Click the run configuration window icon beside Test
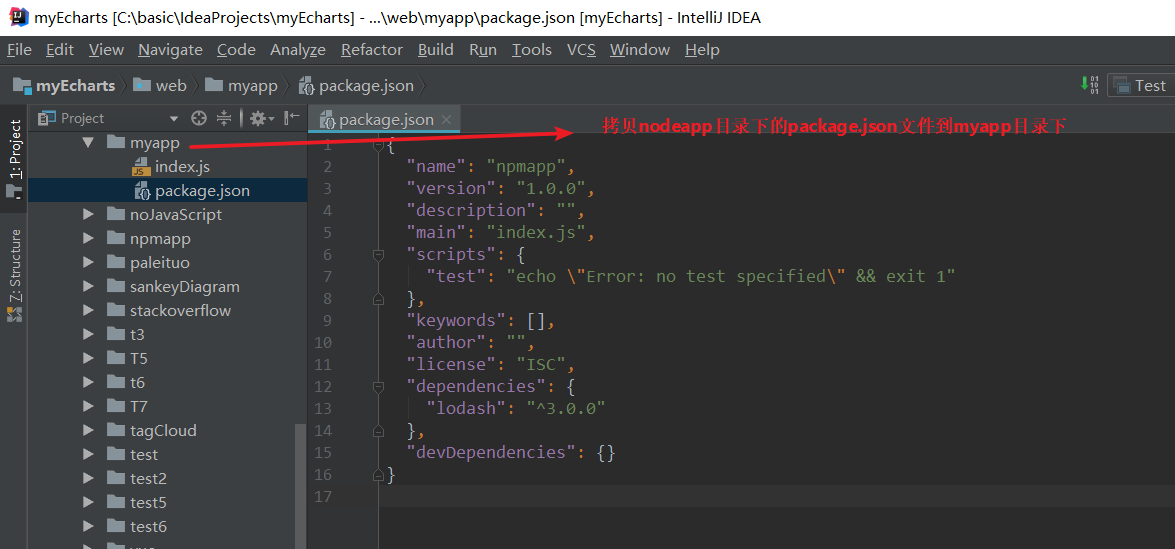 pos(1121,85)
